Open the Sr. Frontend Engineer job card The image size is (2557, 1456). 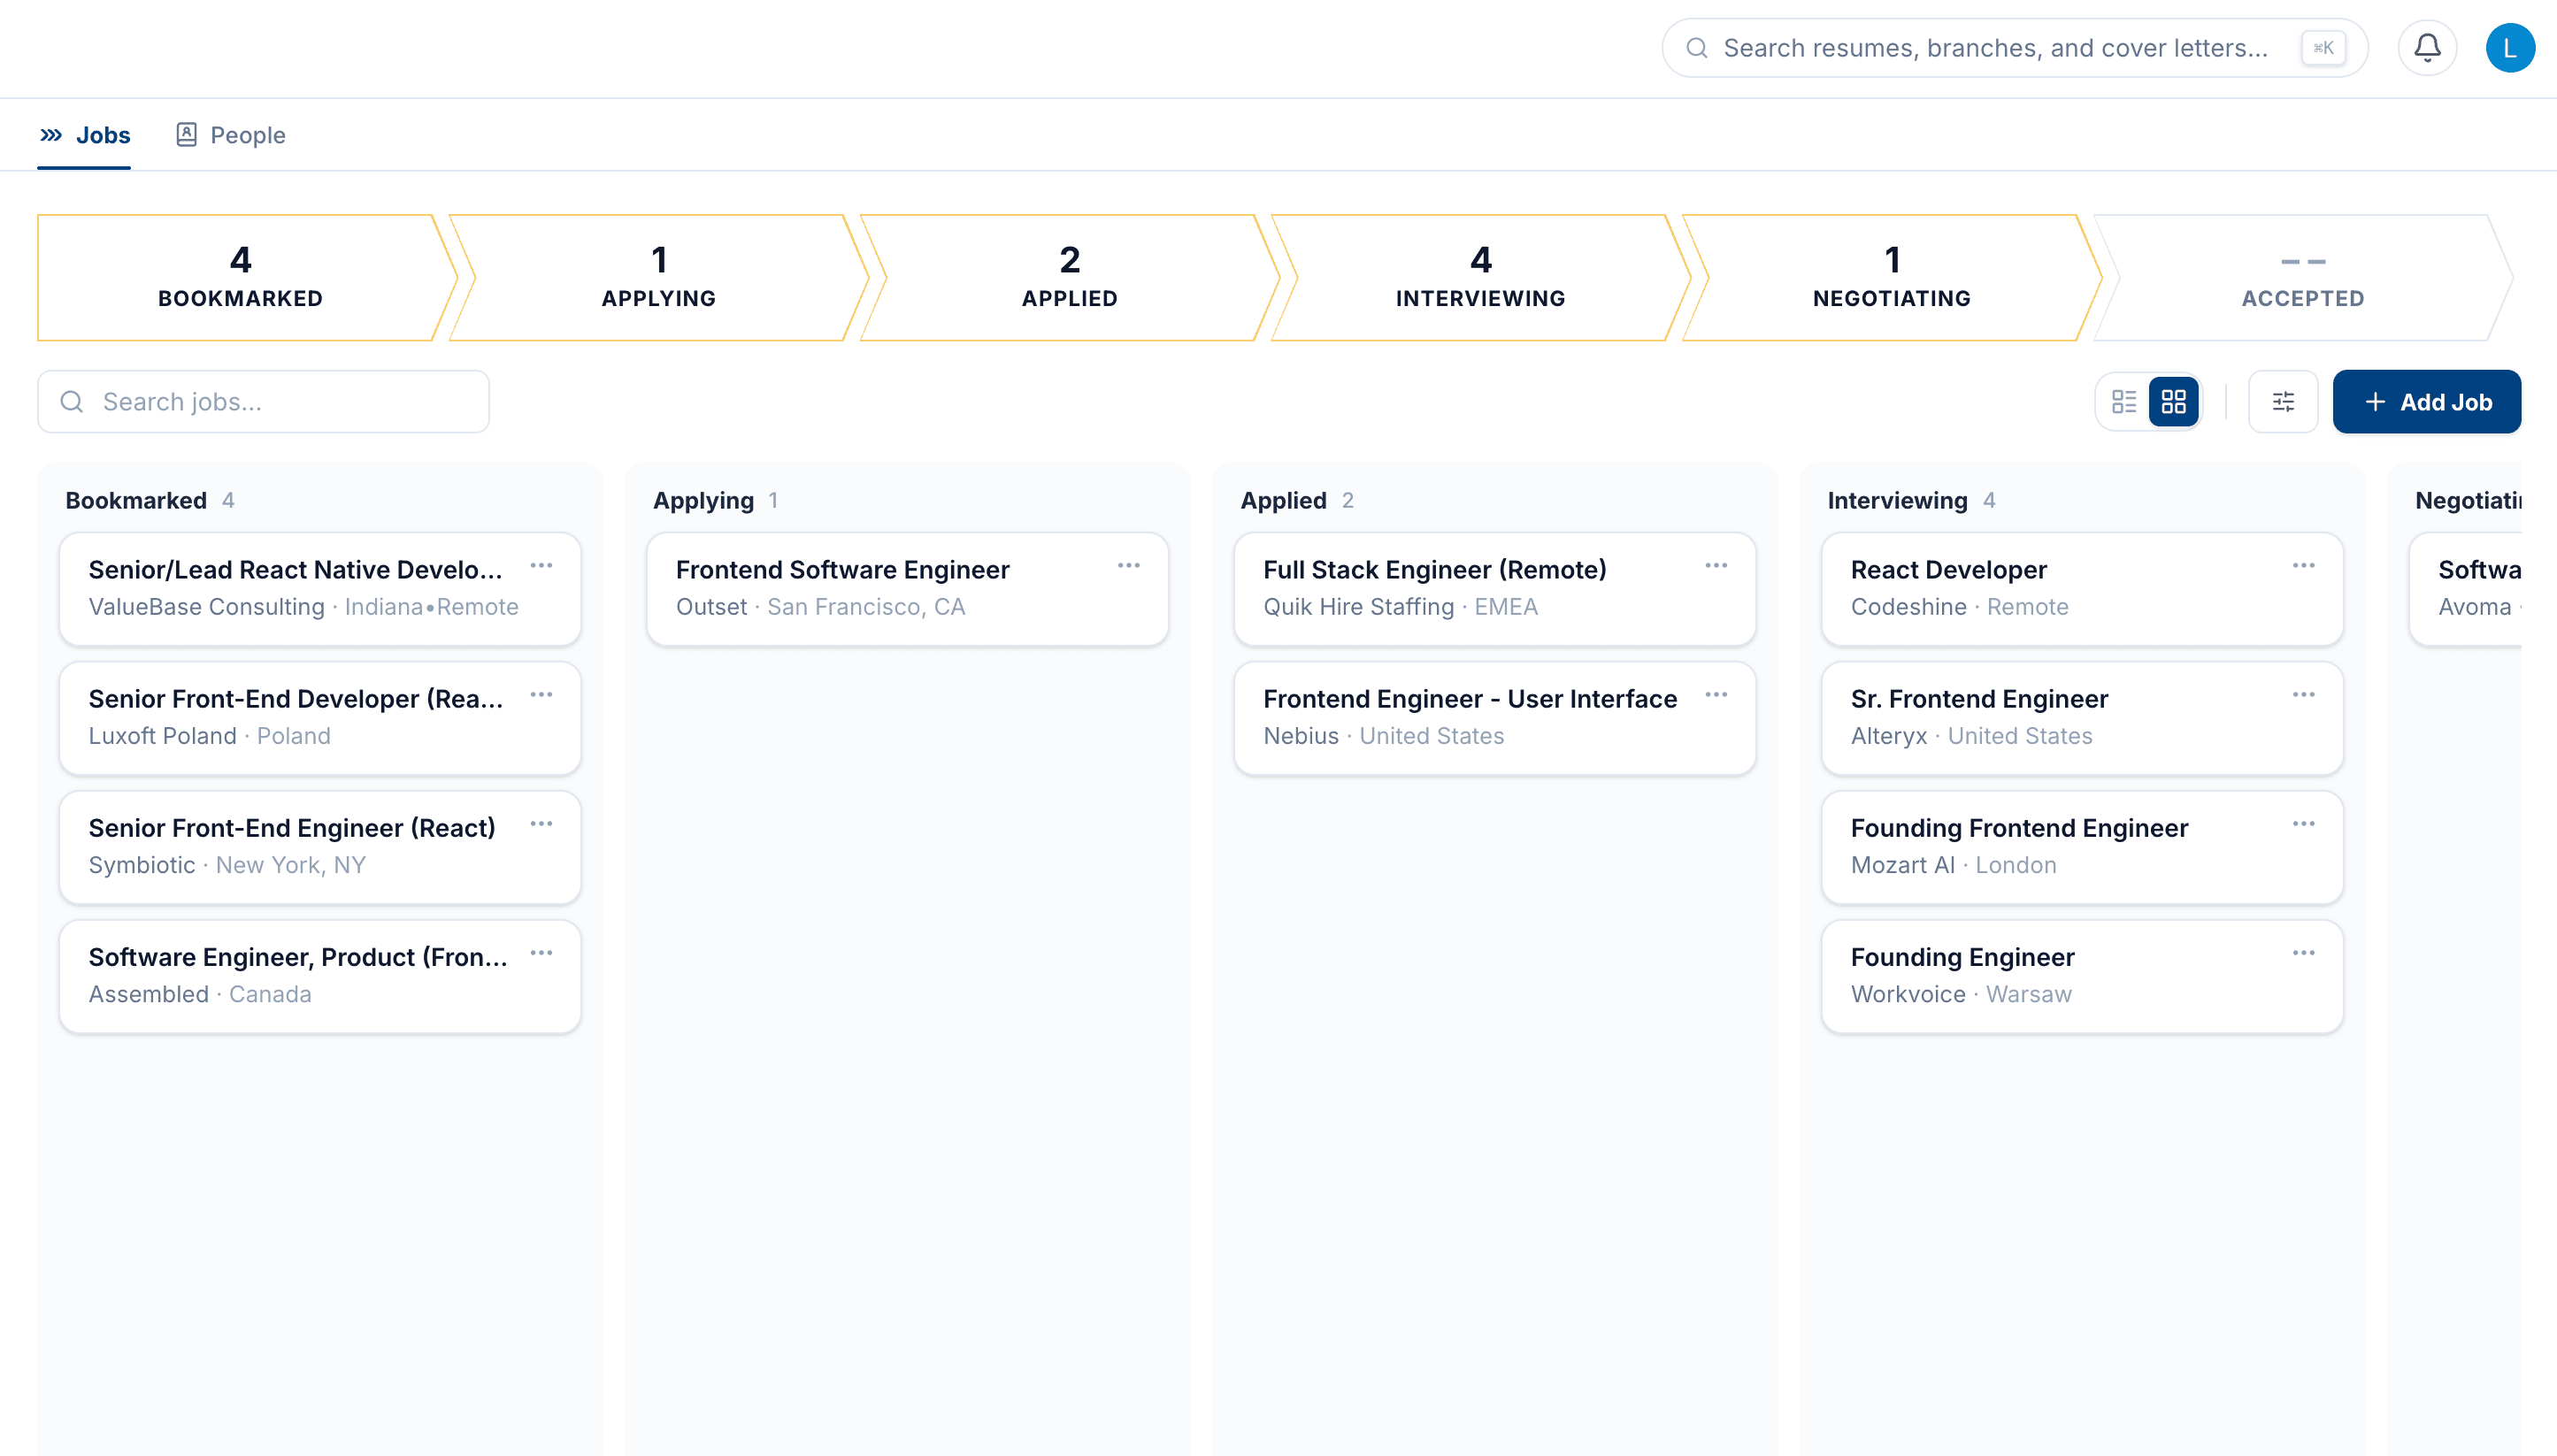click(2082, 718)
